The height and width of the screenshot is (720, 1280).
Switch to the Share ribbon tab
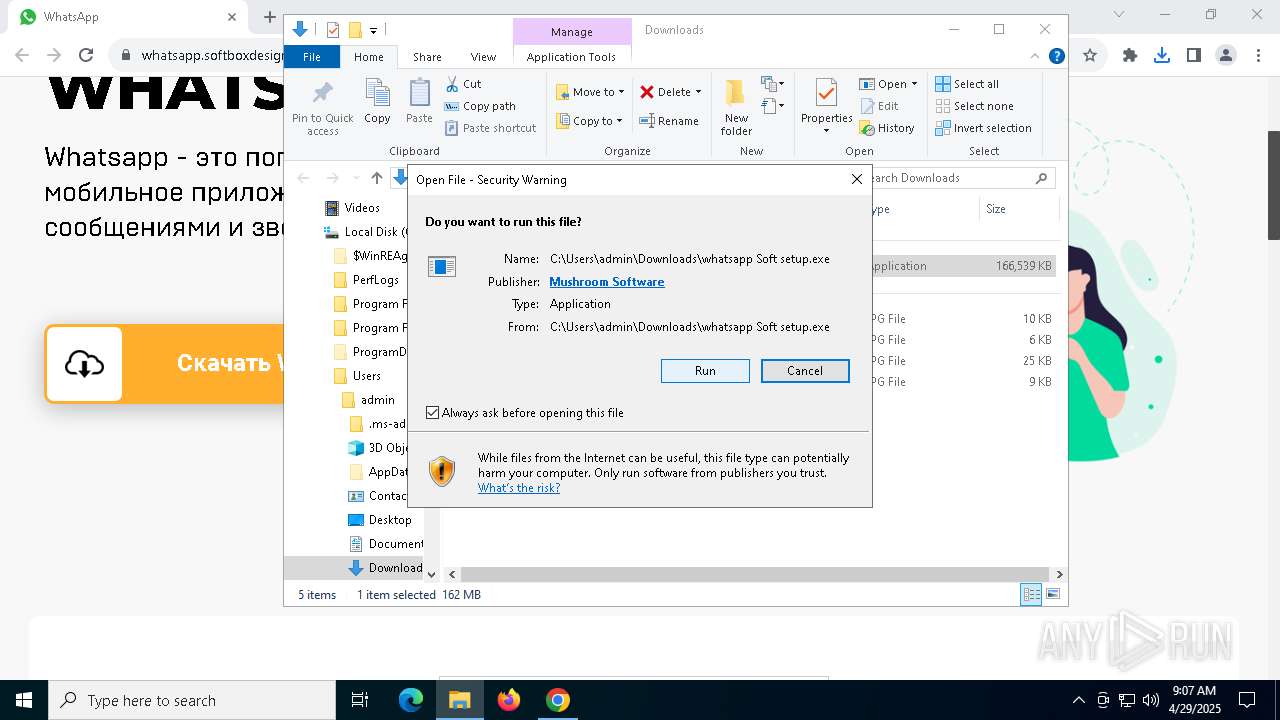[427, 57]
